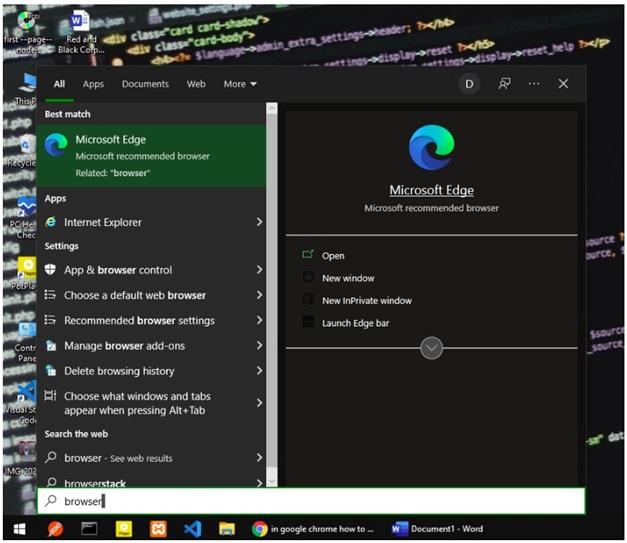Click the Manage browser add-ons icon
The height and width of the screenshot is (543, 627).
pos(50,345)
